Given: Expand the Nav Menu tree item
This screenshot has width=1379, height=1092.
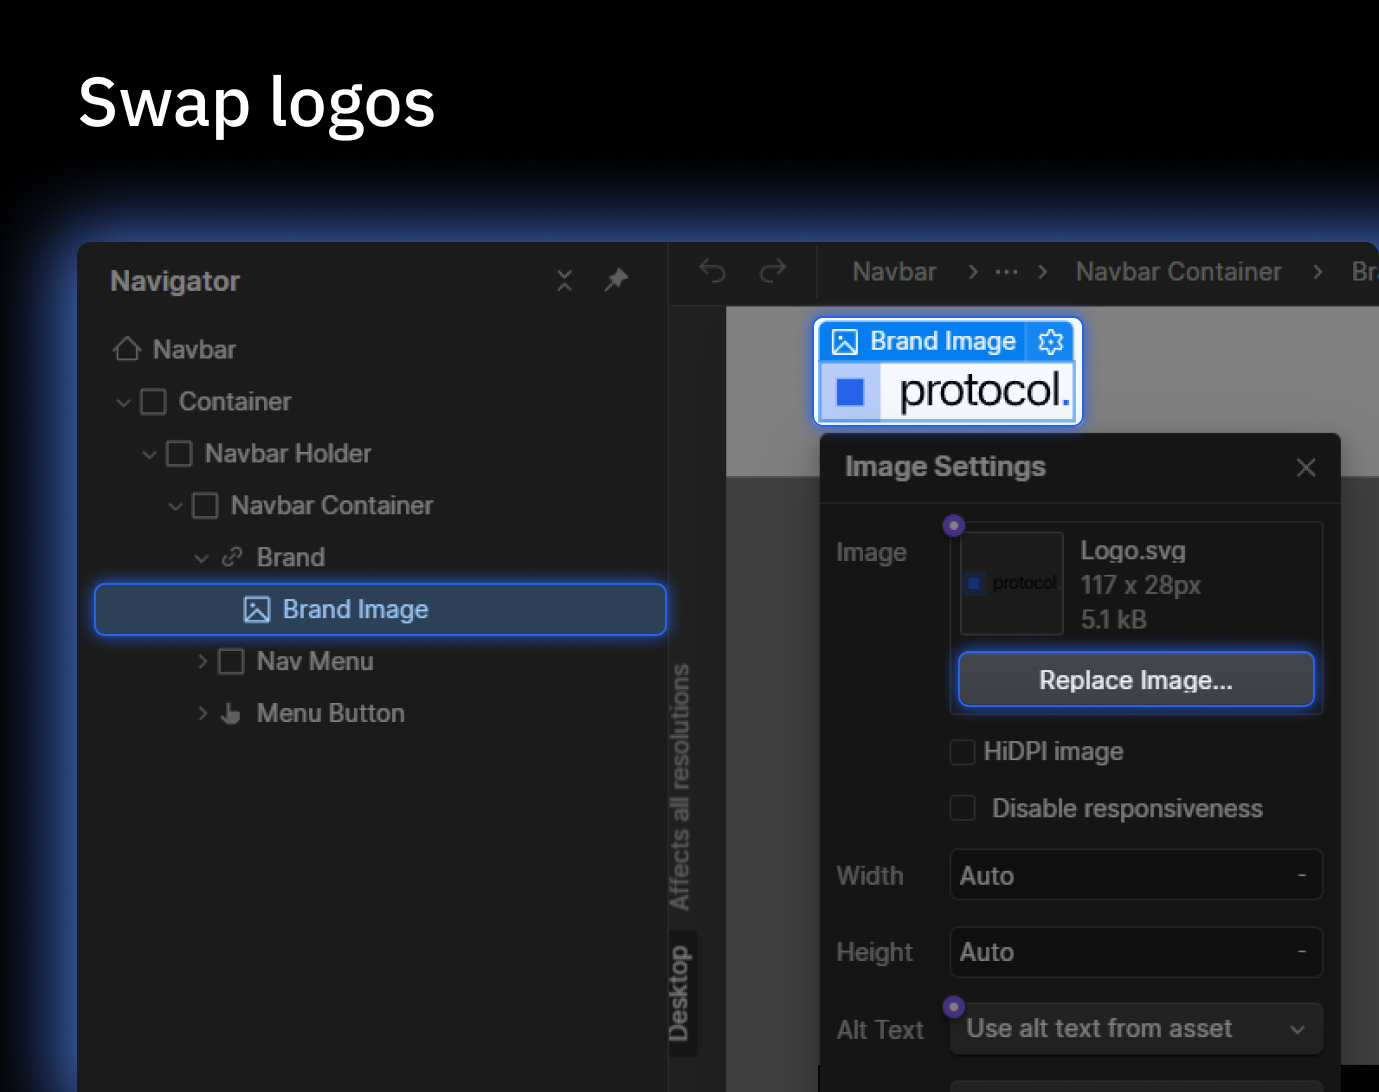Looking at the screenshot, I should [203, 661].
